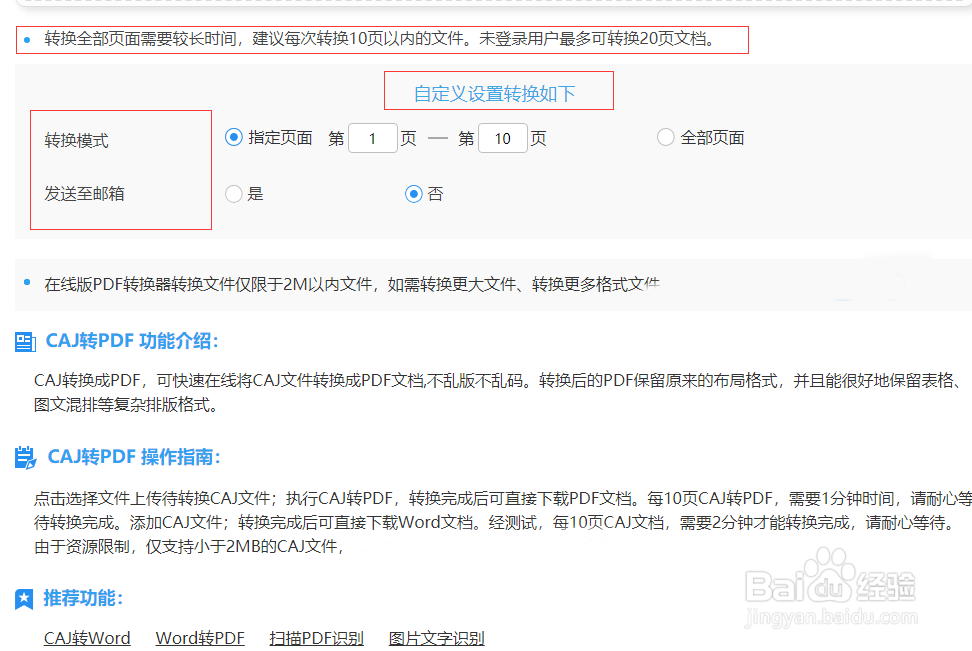Viewport: 972px width, 651px height.
Task: Open the CAJ转Word link
Action: point(86,638)
